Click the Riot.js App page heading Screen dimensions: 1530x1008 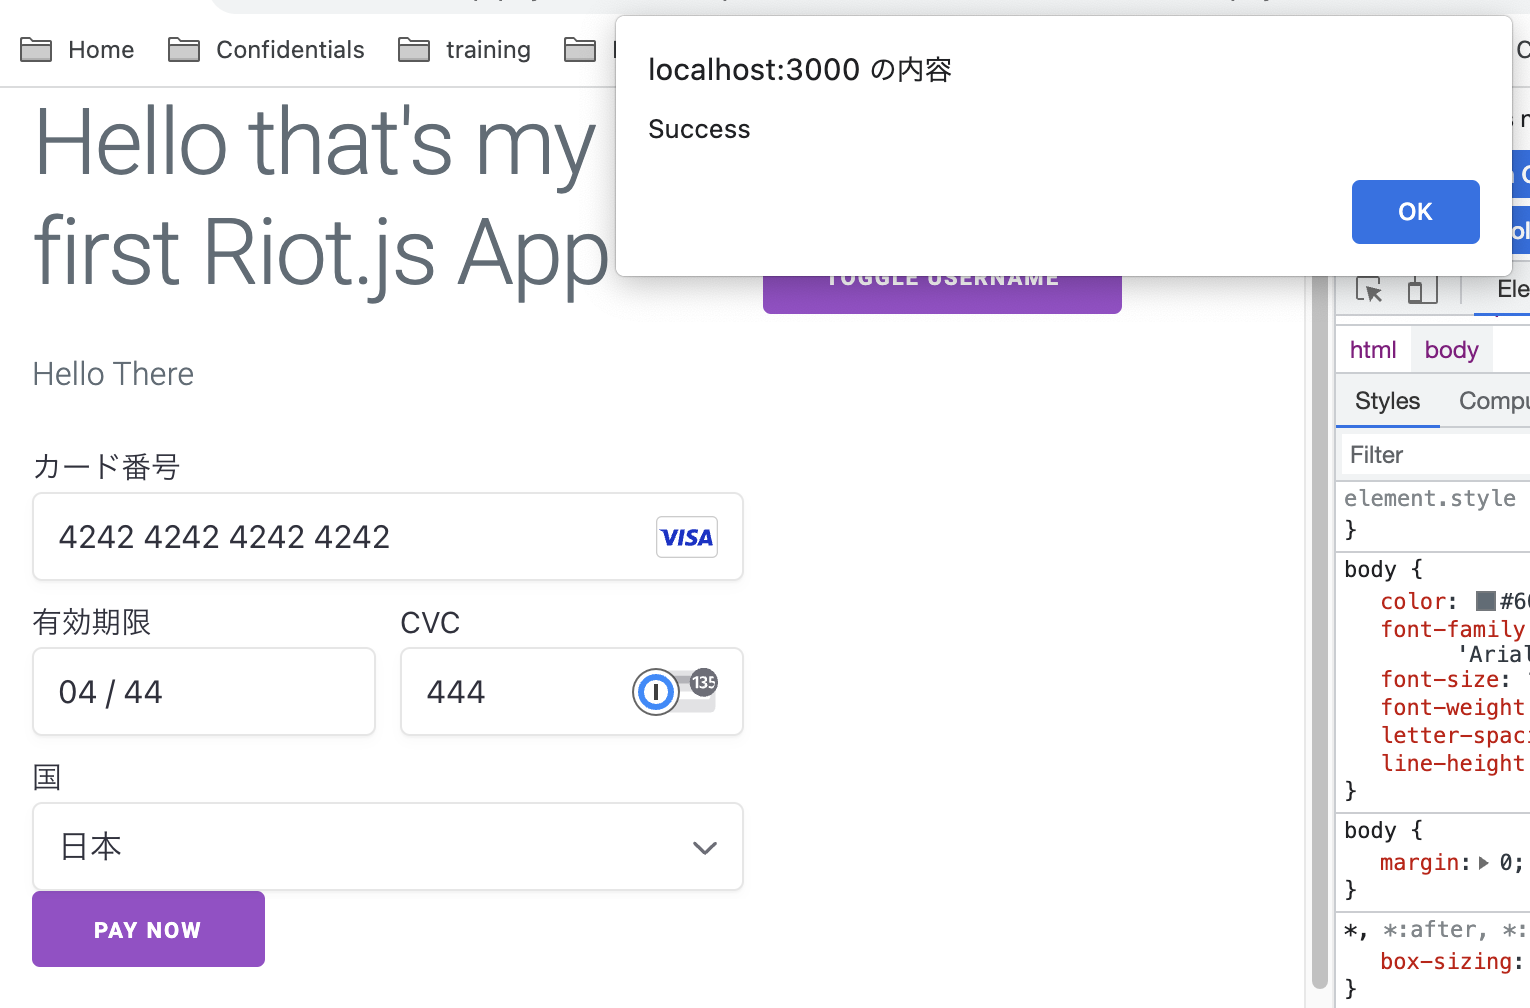320,197
